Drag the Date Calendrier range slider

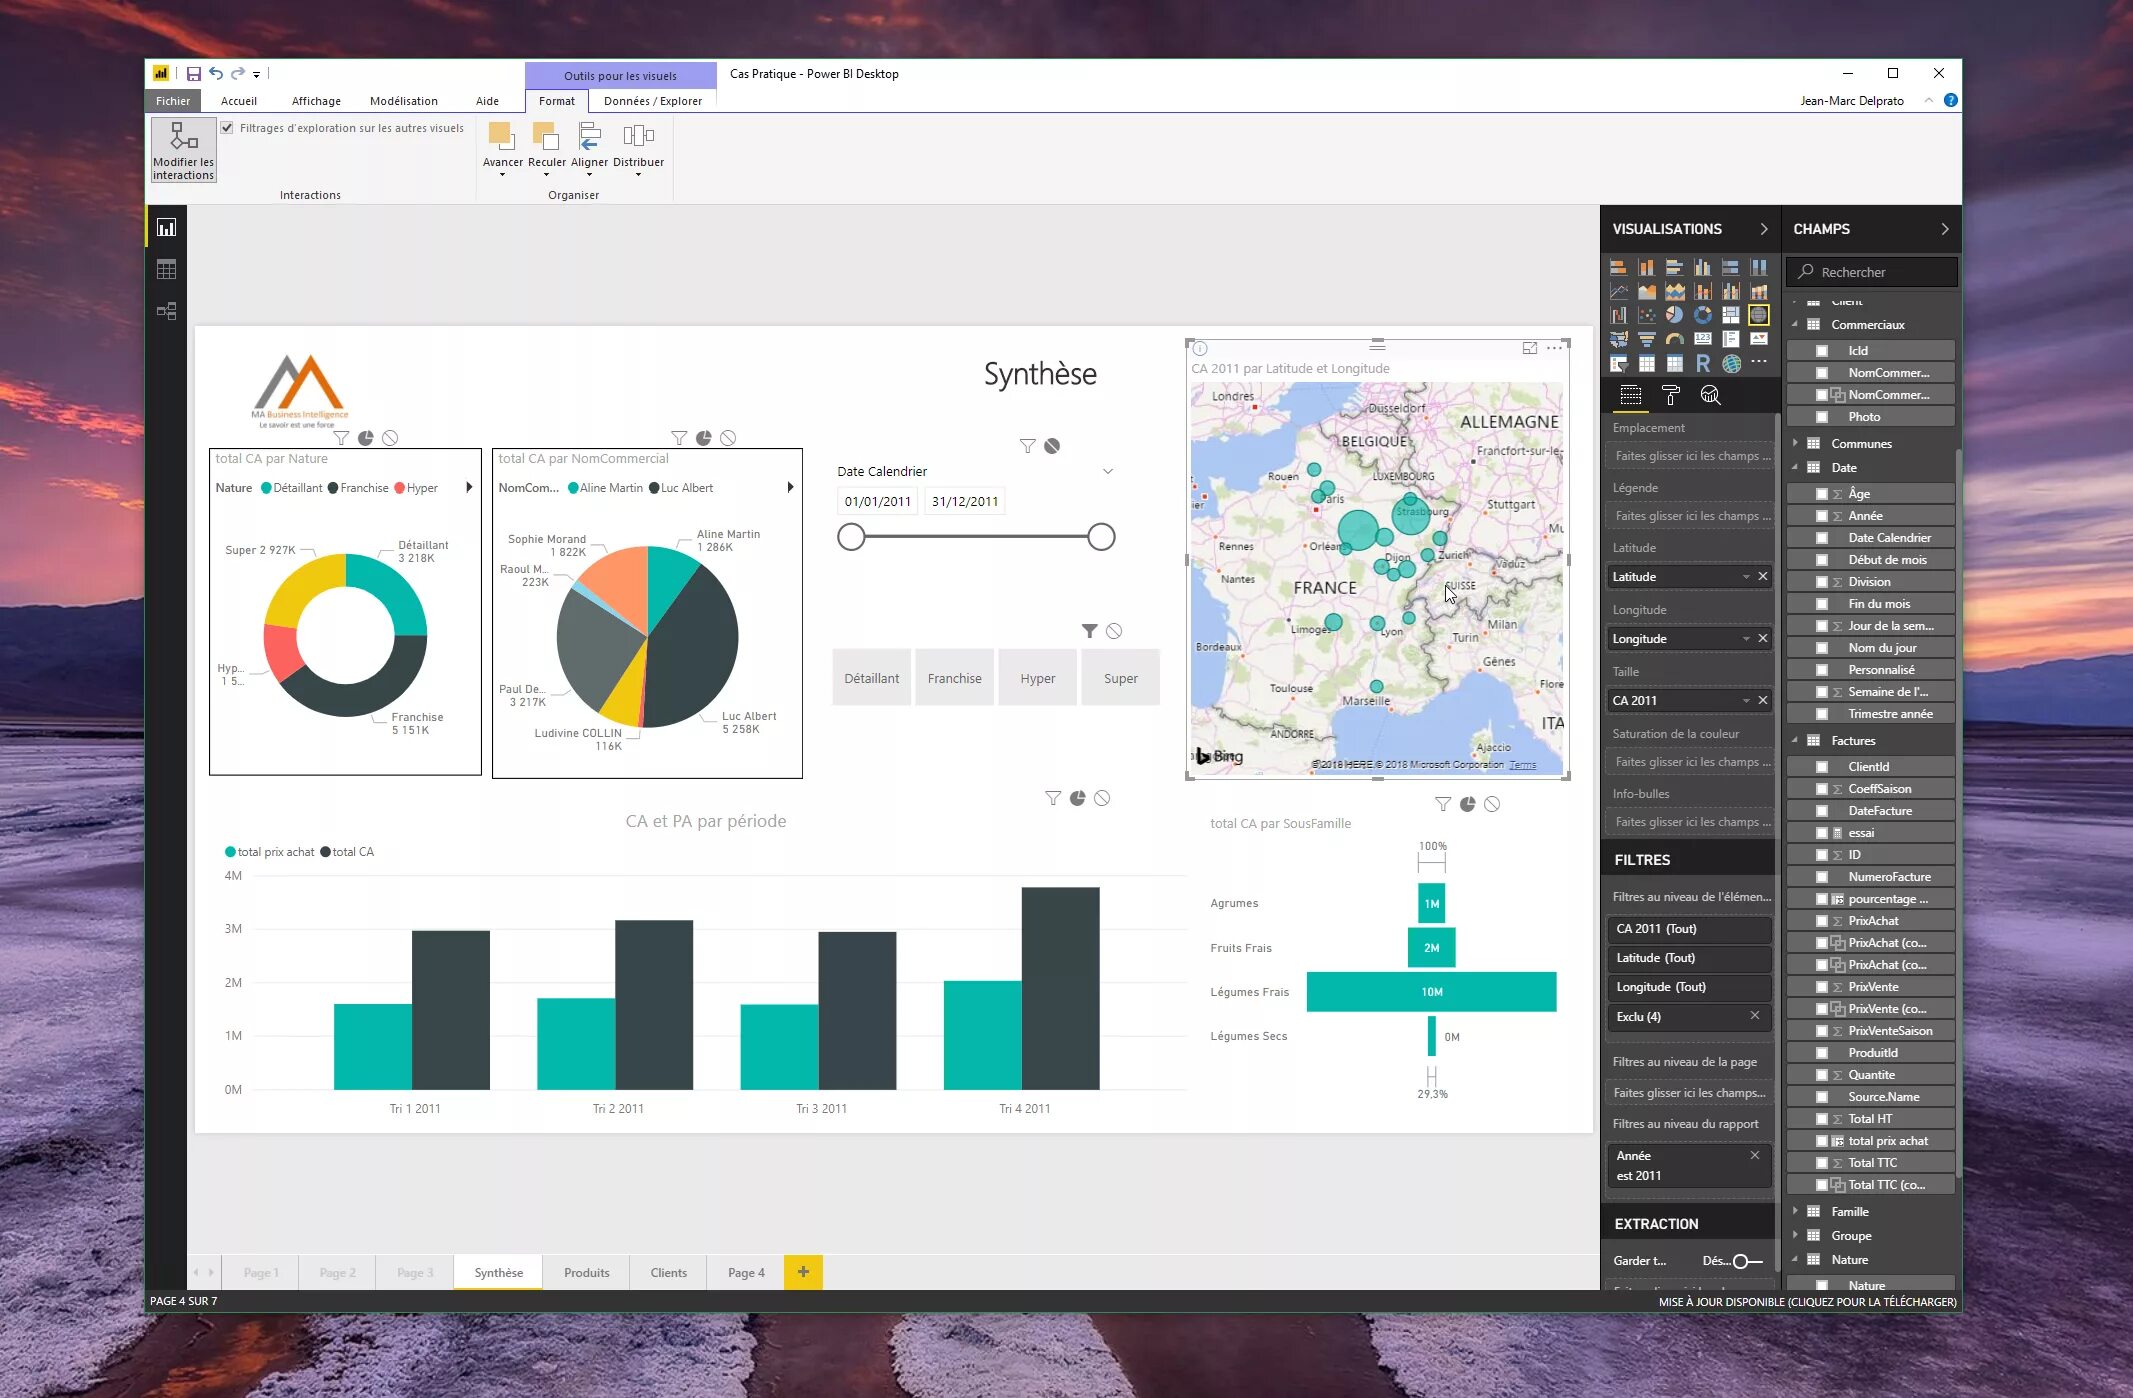(x=852, y=535)
